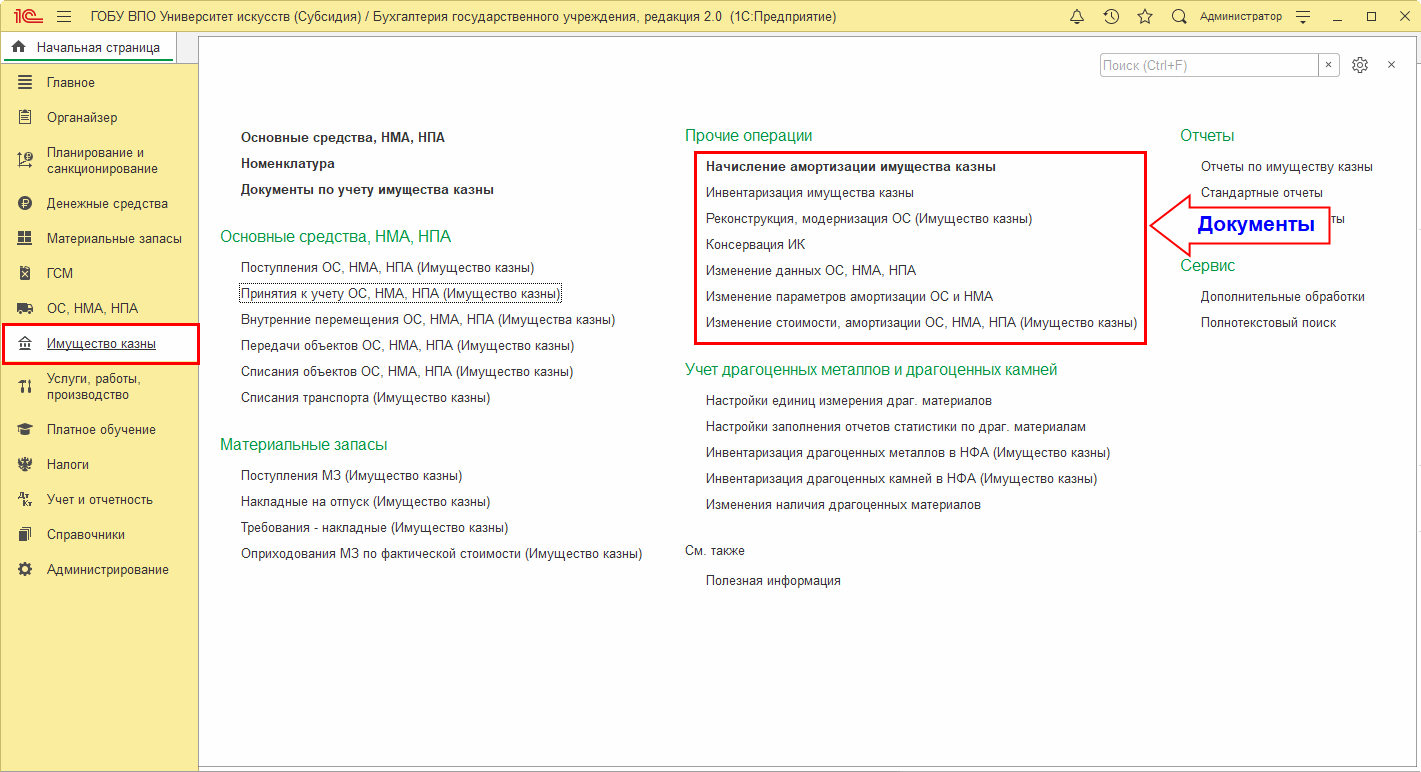The height and width of the screenshot is (772, 1421).
Task: Clear the search field with x button
Action: [1329, 65]
